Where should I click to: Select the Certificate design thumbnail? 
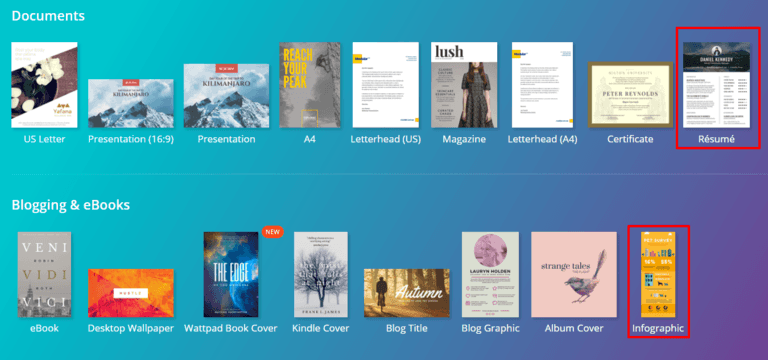pyautogui.click(x=630, y=95)
